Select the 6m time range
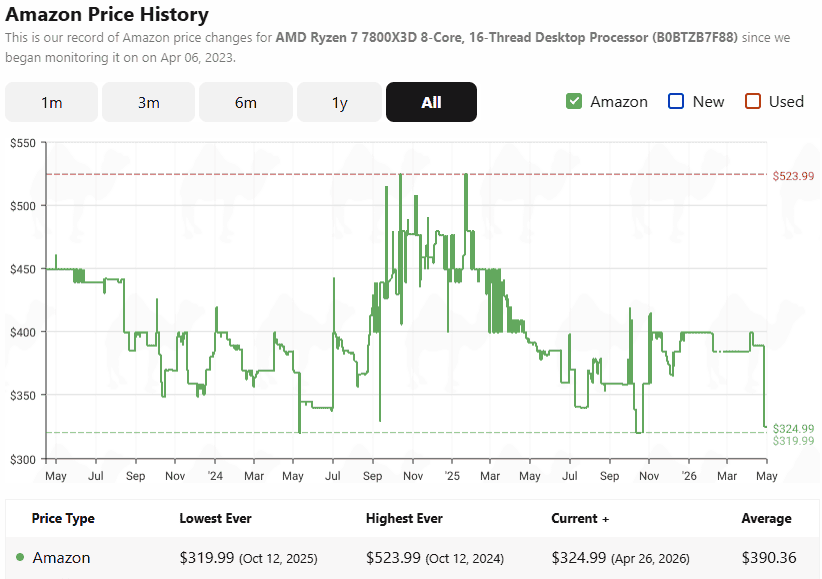Image resolution: width=822 pixels, height=579 pixels. point(246,102)
